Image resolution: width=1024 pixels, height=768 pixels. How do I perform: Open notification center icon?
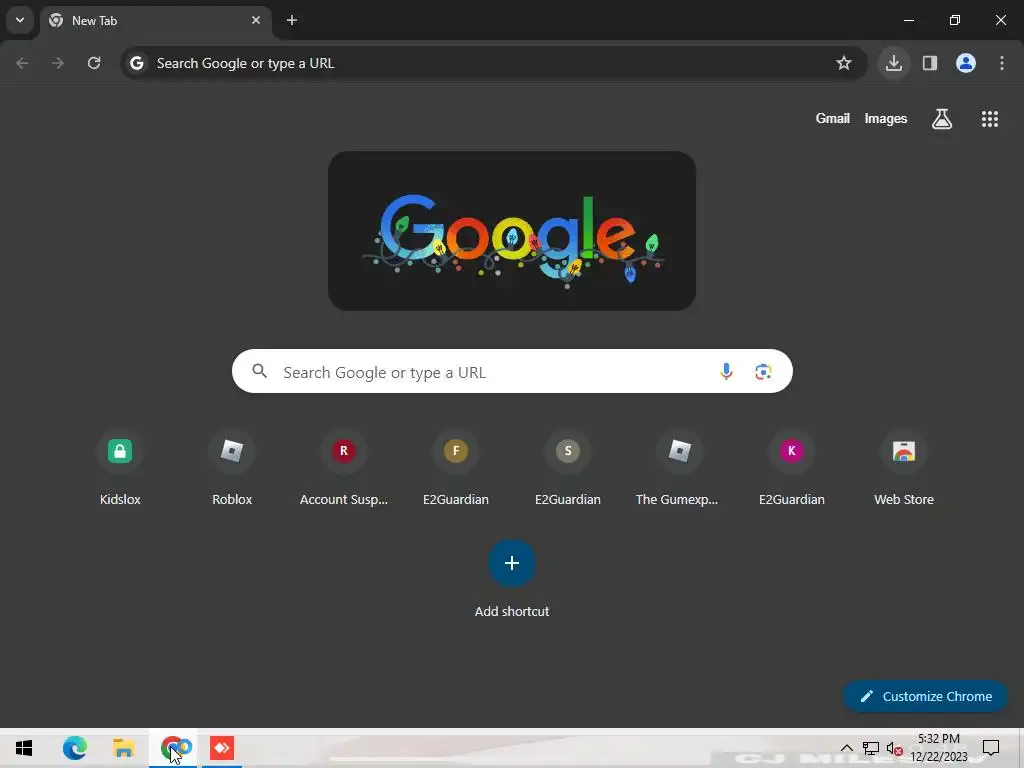pyautogui.click(x=991, y=748)
